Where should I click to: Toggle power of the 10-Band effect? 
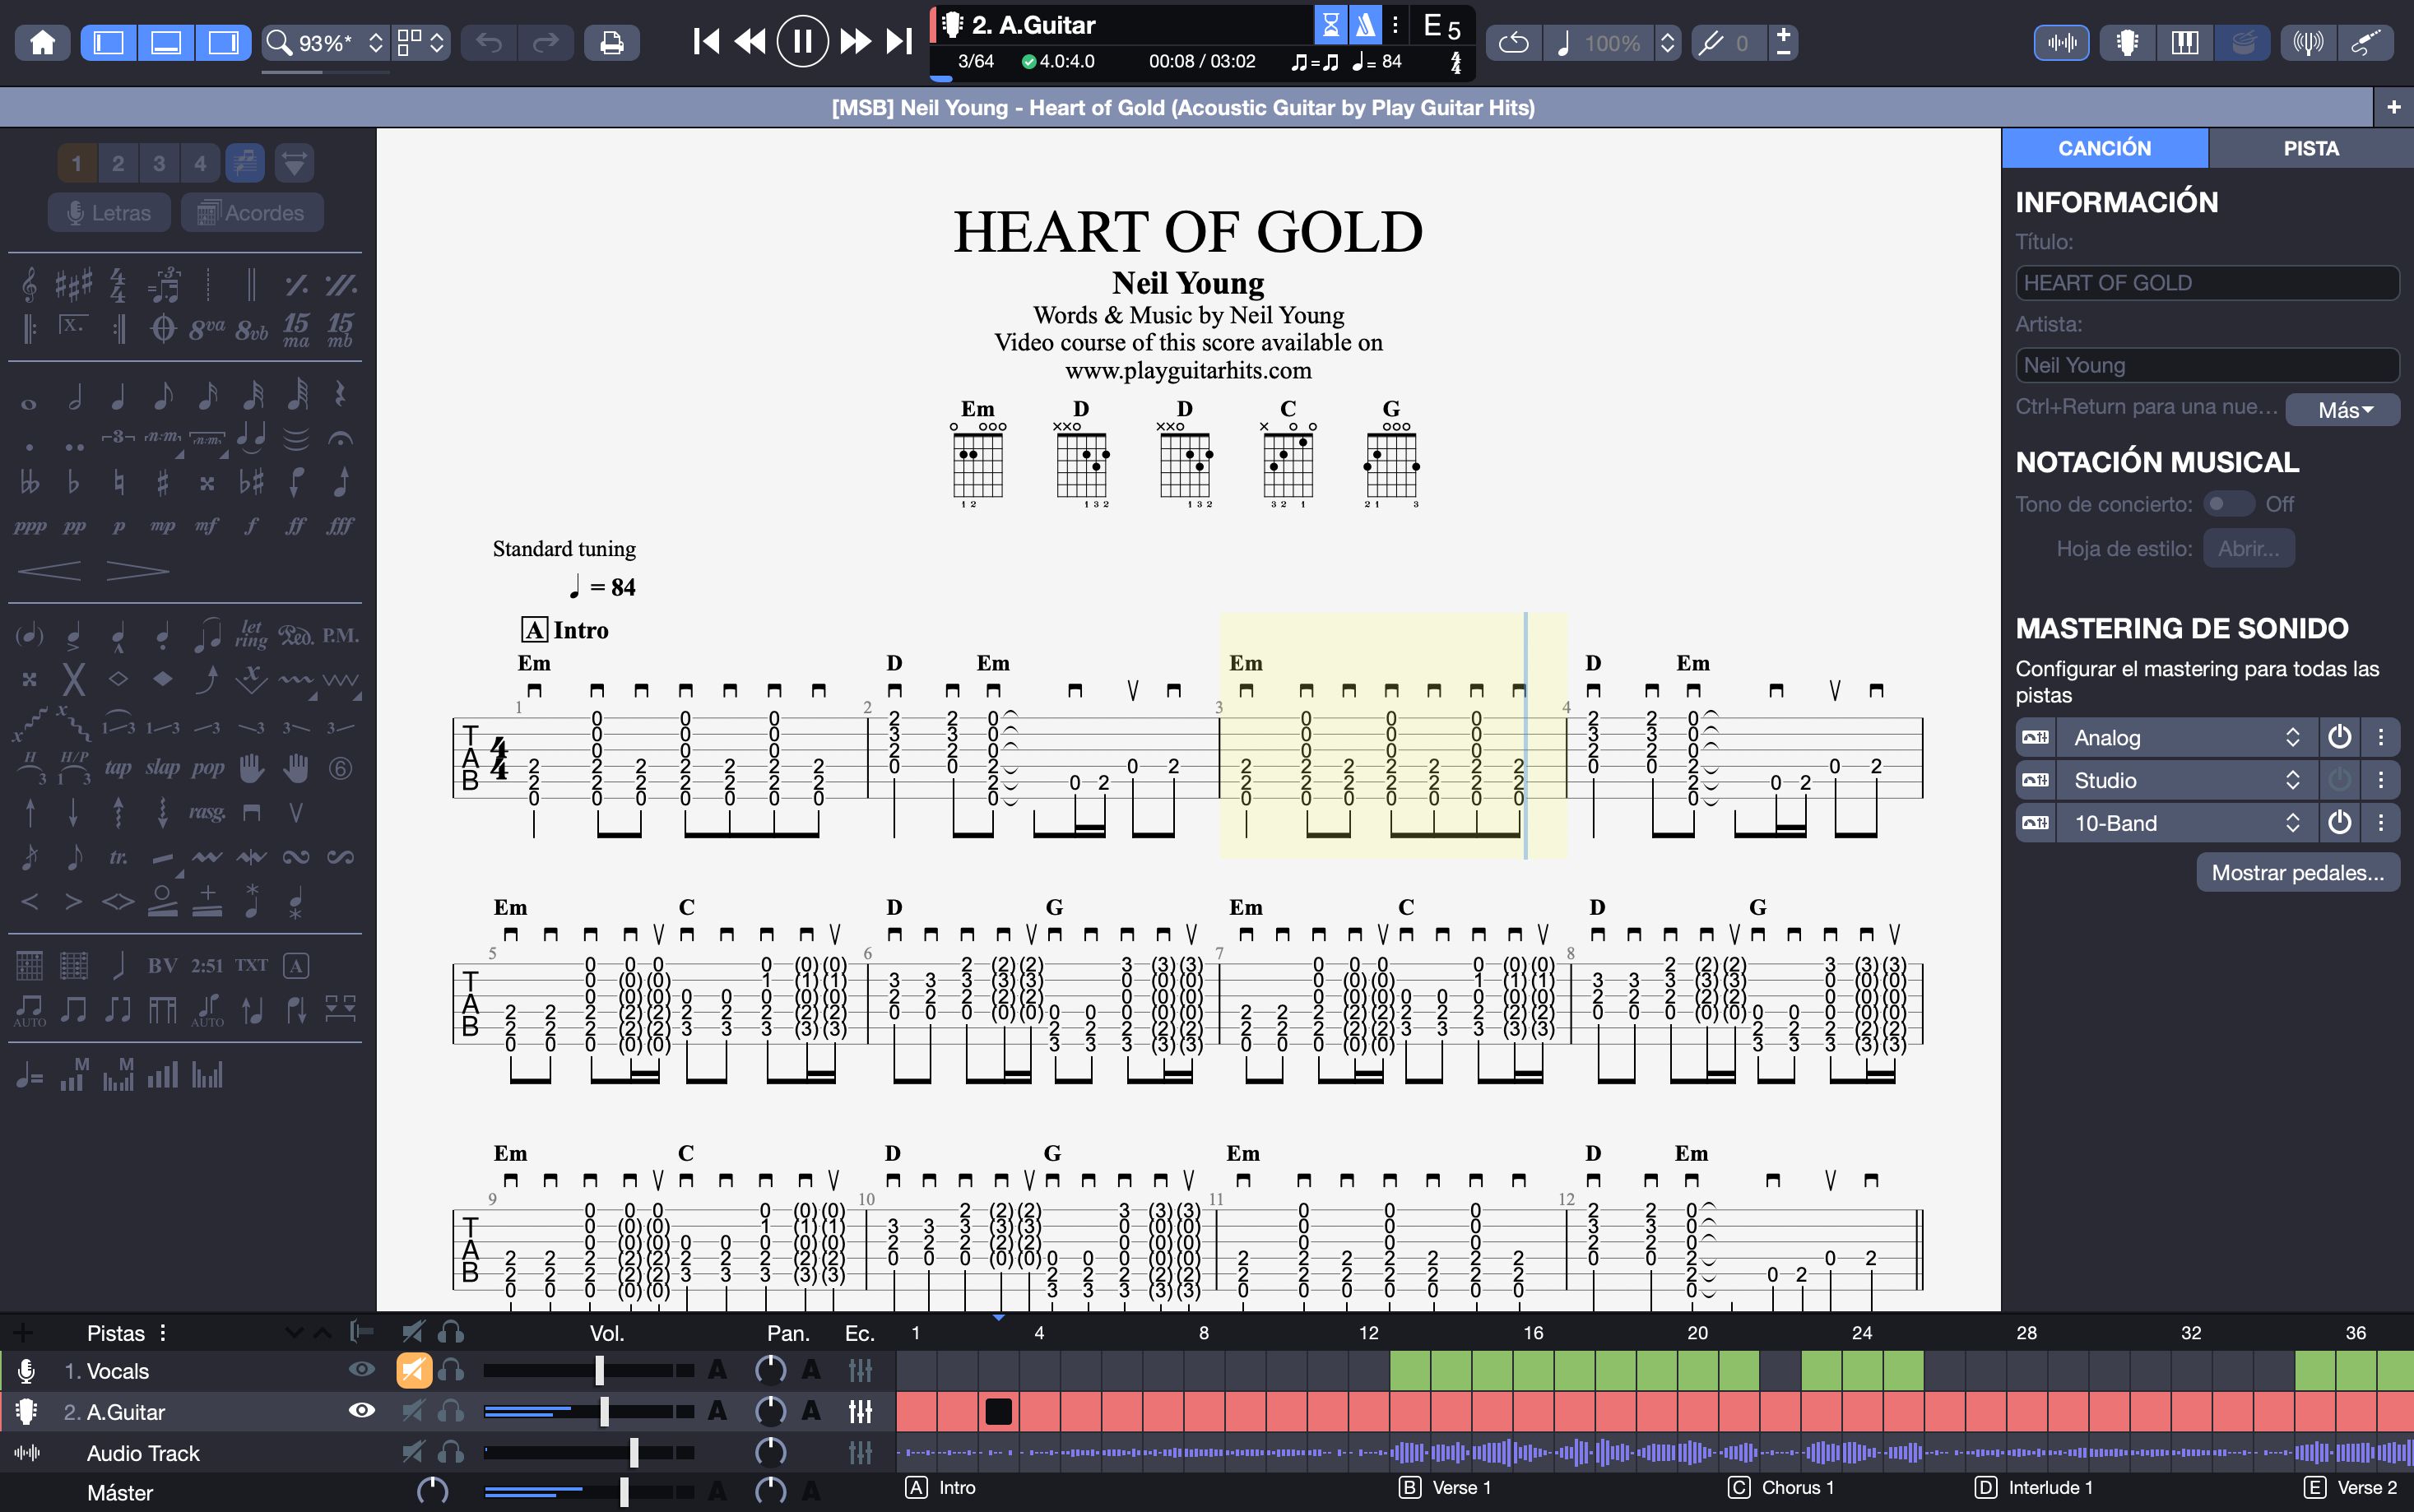tap(2339, 824)
